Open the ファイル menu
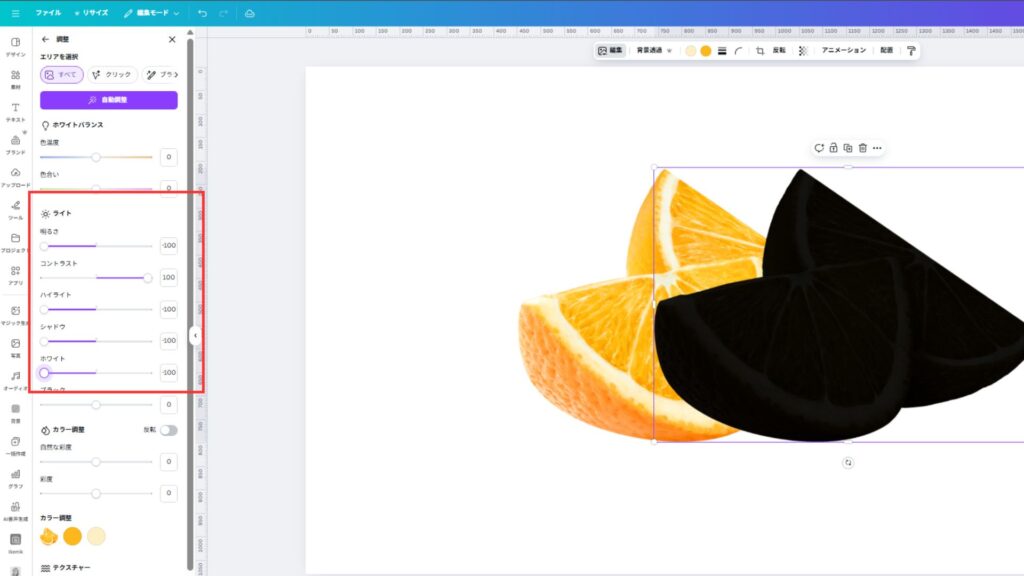Screen dimensions: 1024x576 48,13
